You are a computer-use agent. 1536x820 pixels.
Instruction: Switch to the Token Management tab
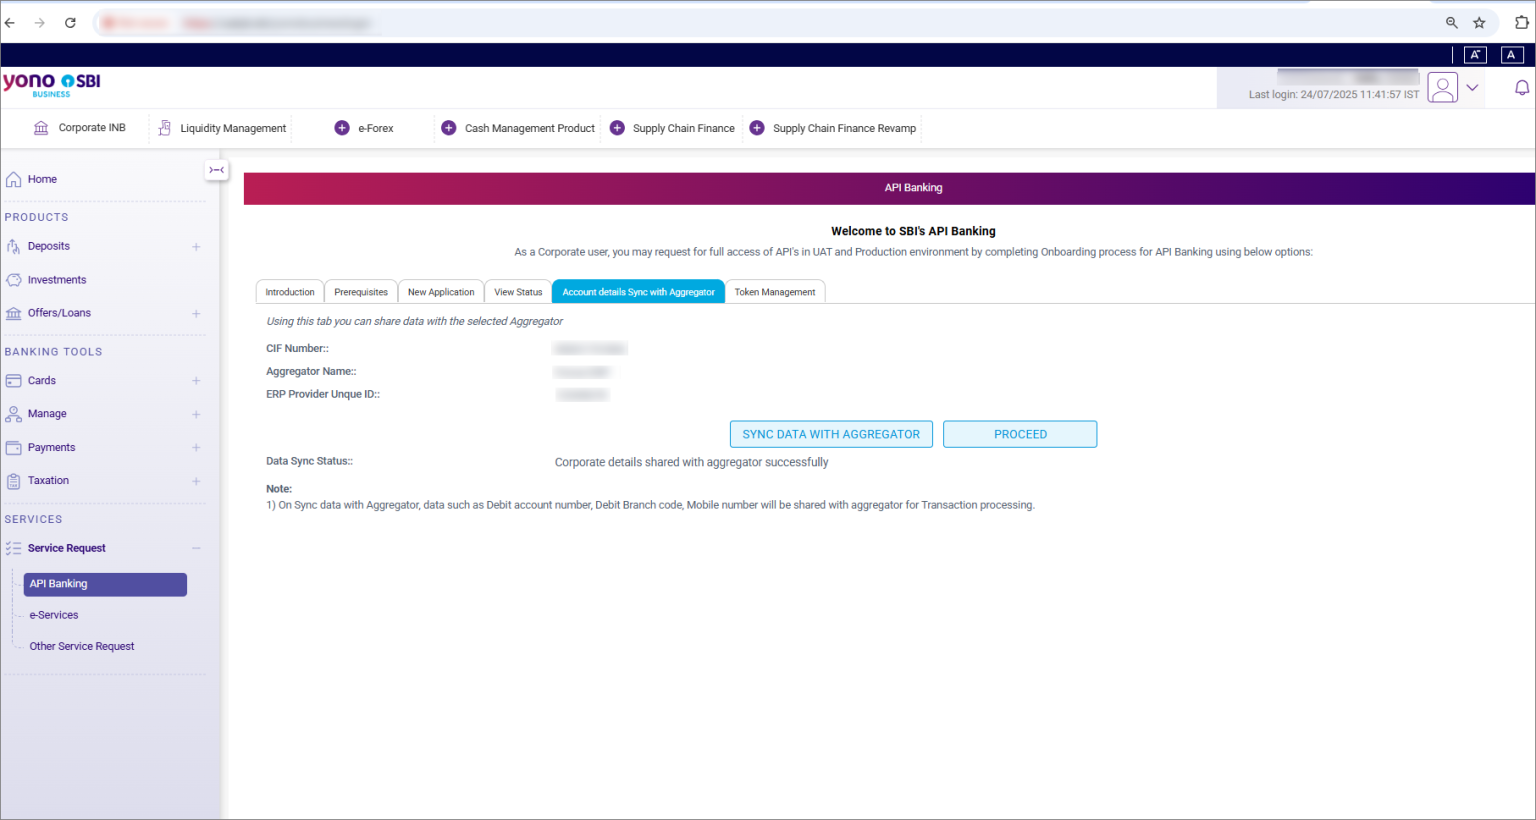pyautogui.click(x=775, y=291)
